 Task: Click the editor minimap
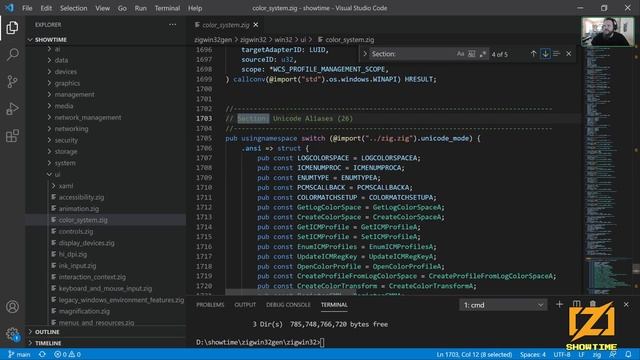[x=607, y=171]
